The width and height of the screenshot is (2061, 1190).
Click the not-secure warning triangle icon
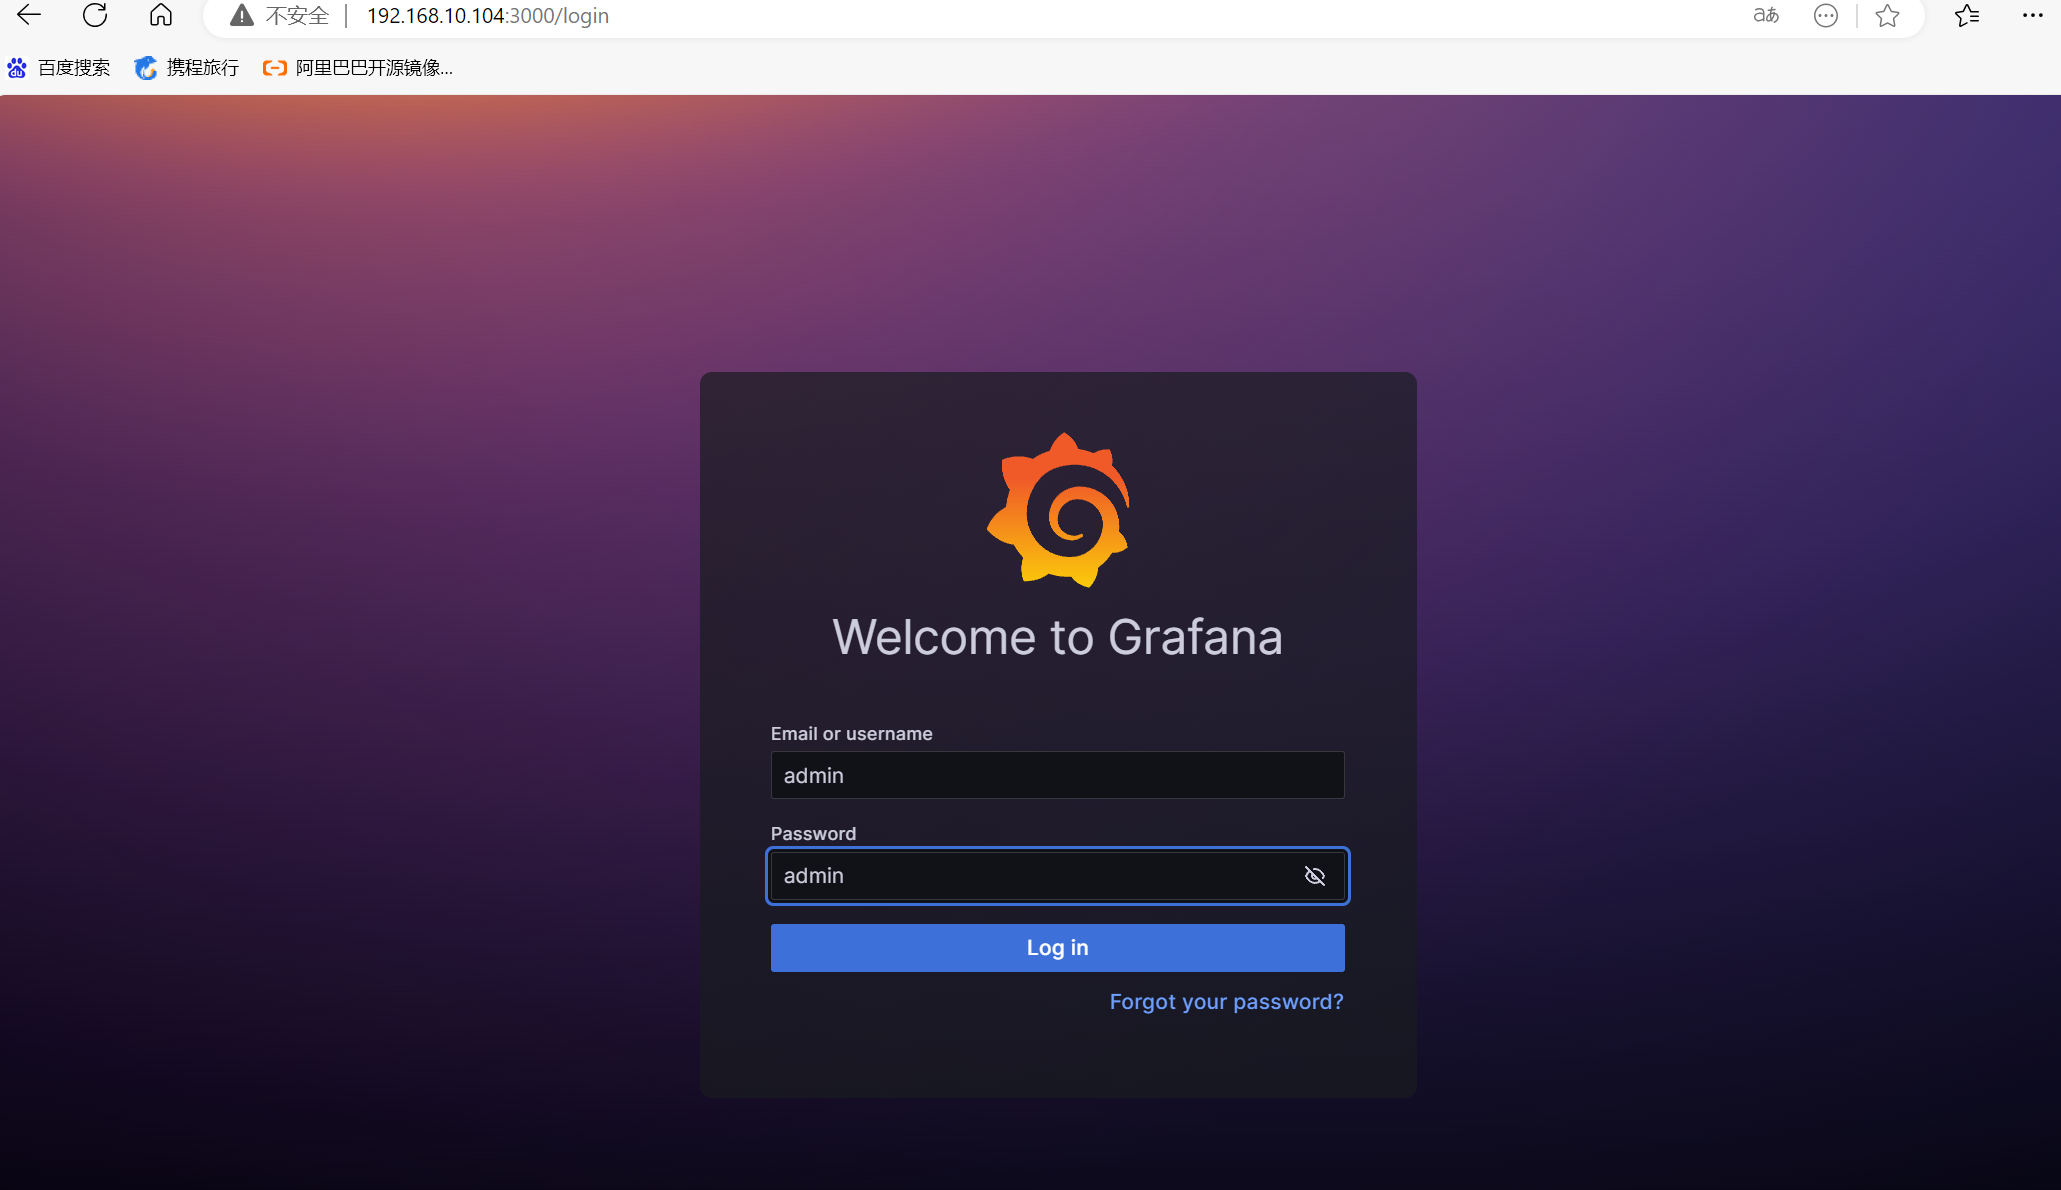241,15
